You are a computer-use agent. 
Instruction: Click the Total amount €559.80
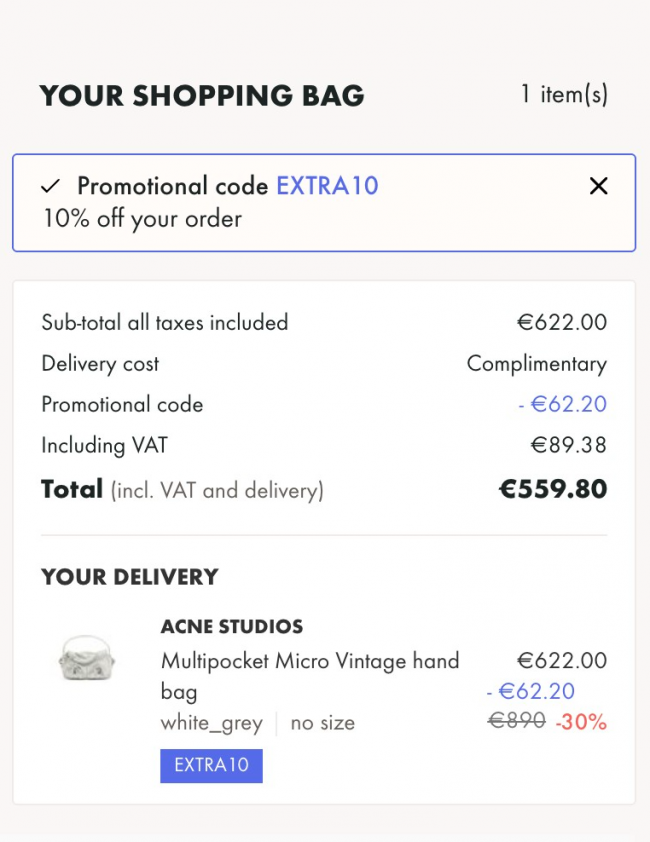click(x=552, y=490)
